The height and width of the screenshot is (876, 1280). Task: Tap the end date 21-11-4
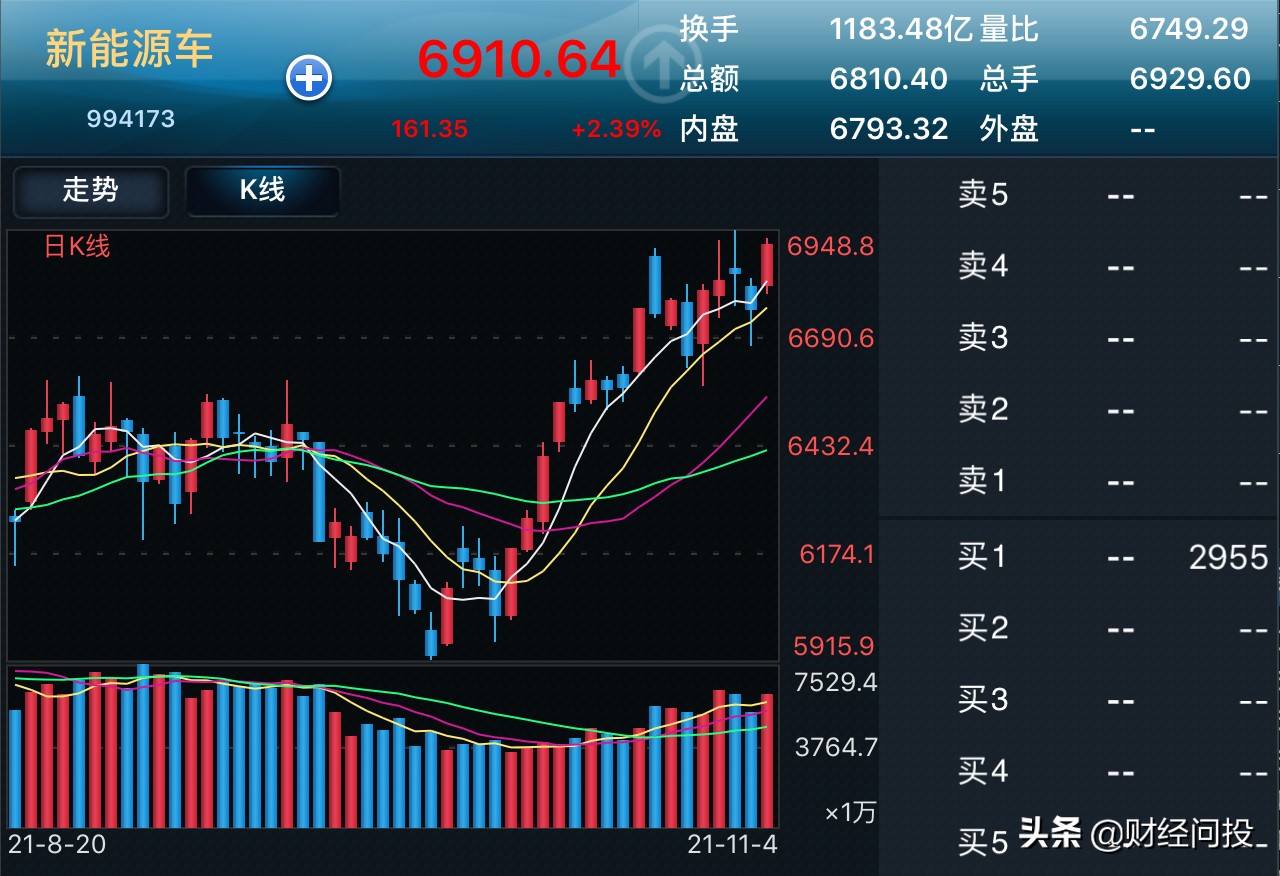point(732,844)
